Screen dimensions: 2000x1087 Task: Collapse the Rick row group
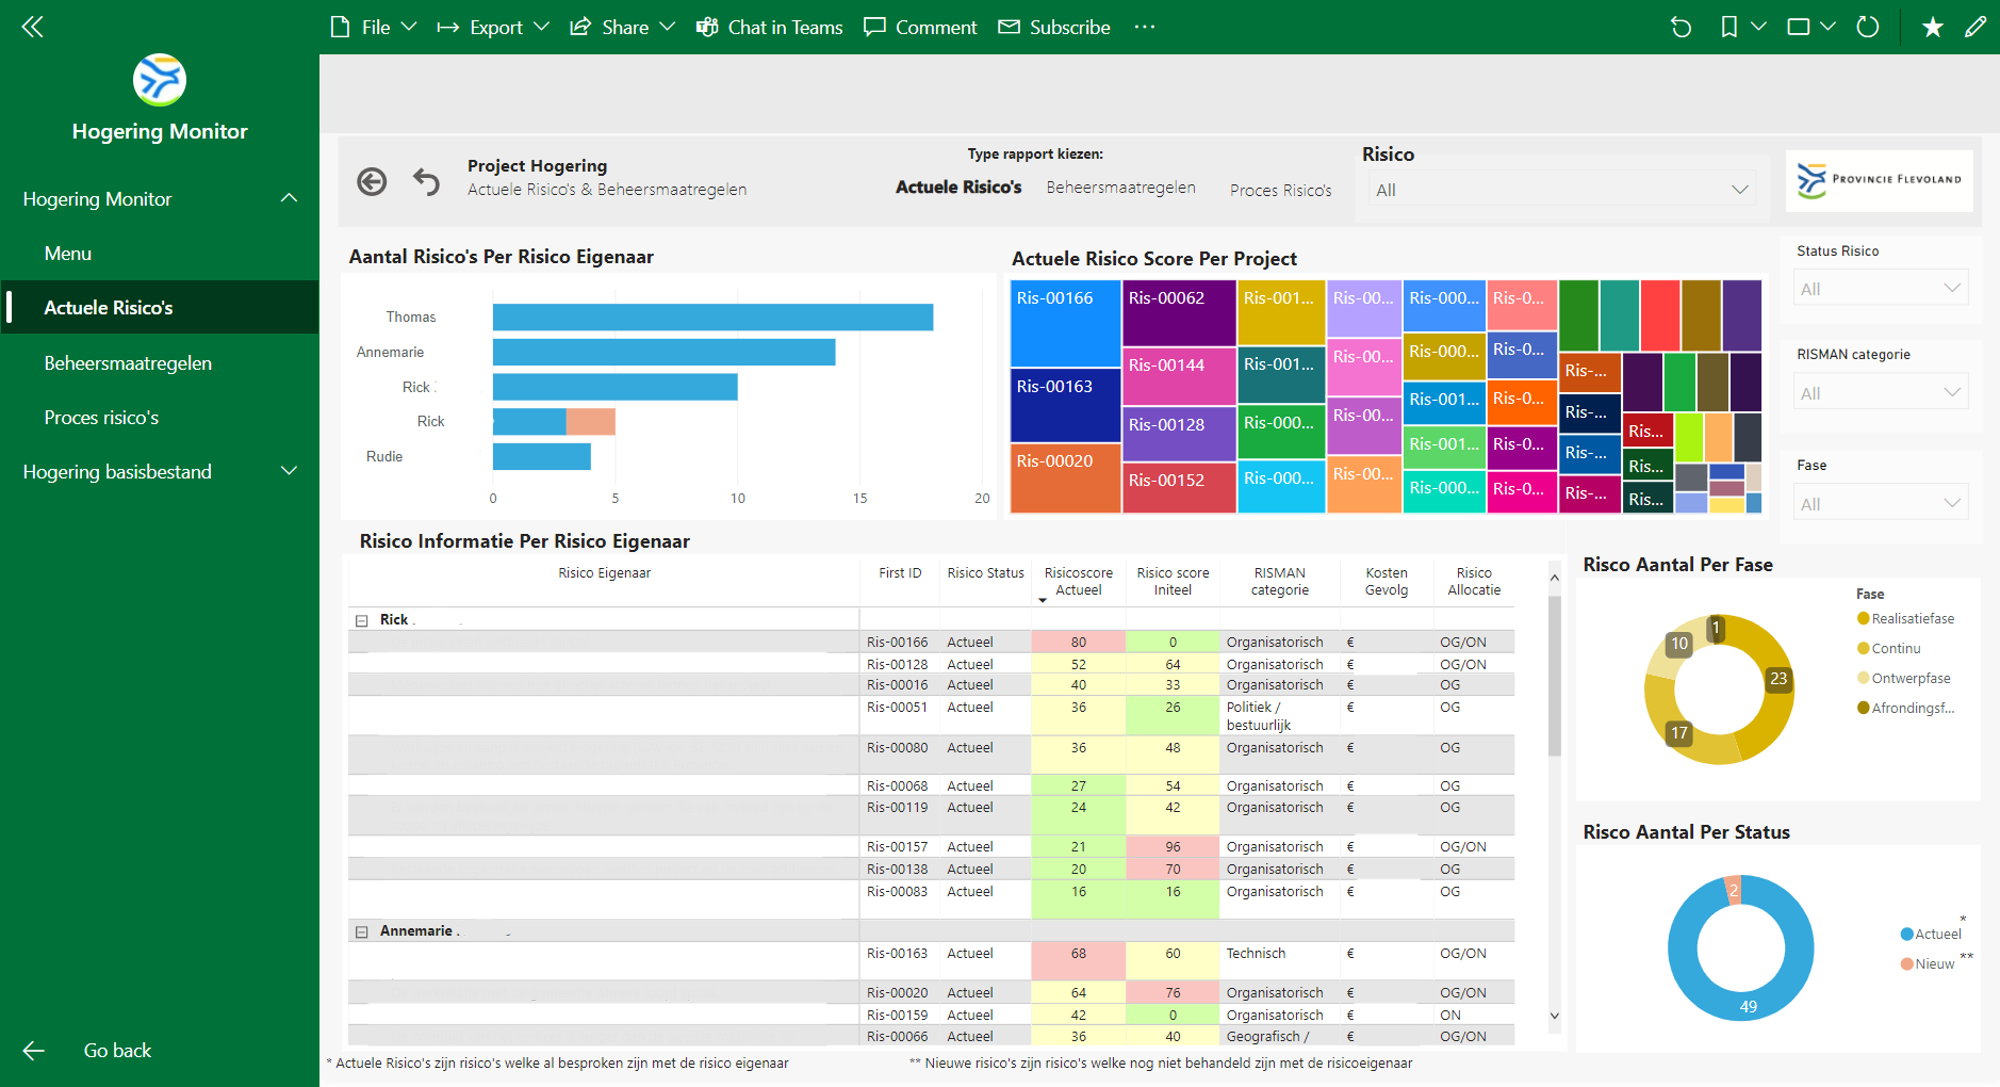[362, 621]
